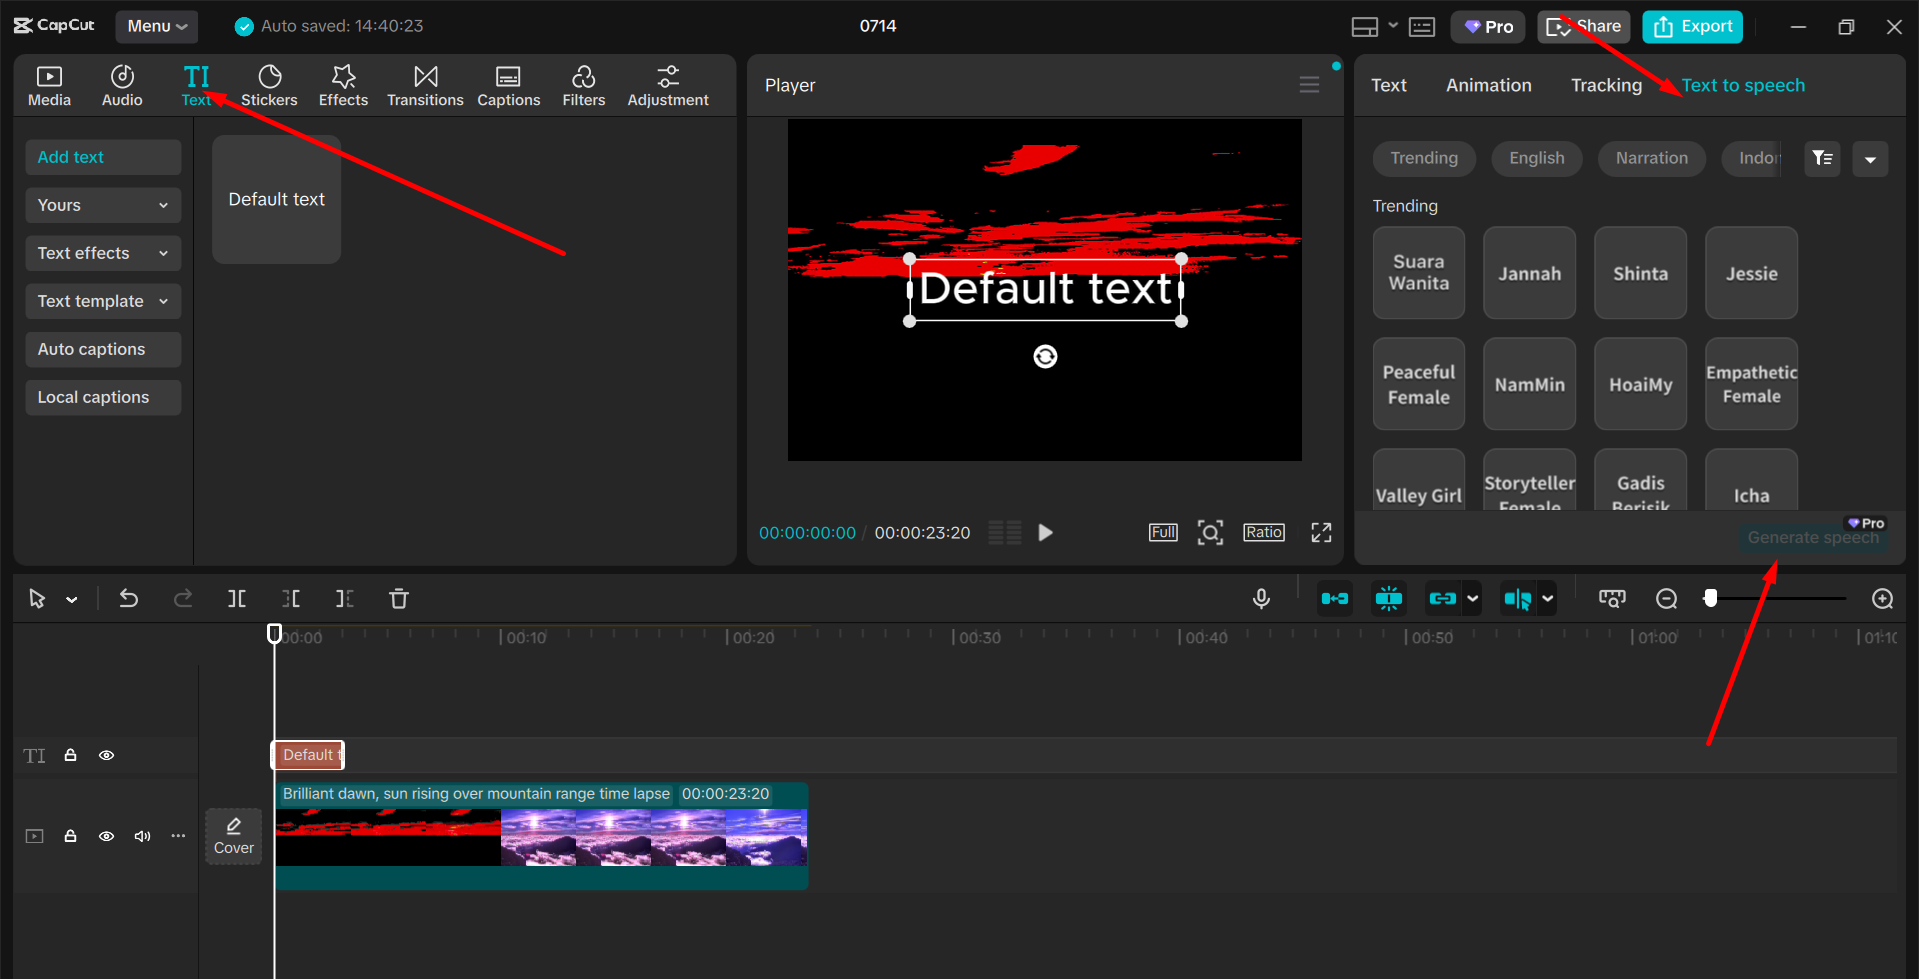Image resolution: width=1919 pixels, height=979 pixels.
Task: Open the Ratio options
Action: click(1264, 532)
